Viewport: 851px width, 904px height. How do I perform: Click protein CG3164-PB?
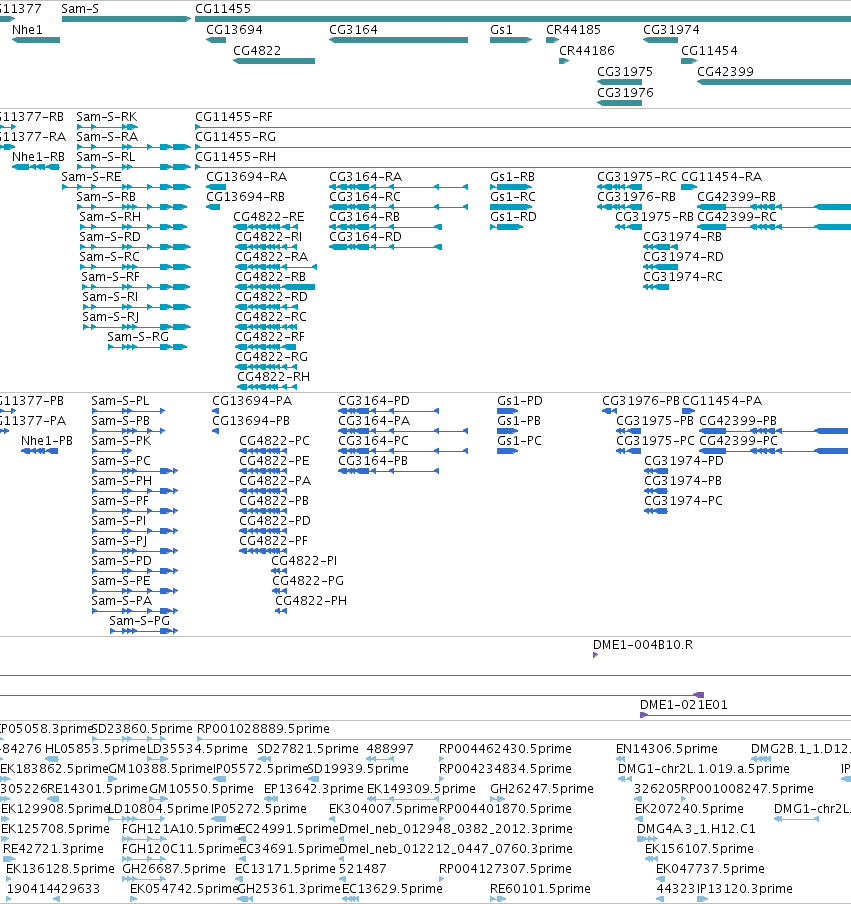[x=372, y=461]
